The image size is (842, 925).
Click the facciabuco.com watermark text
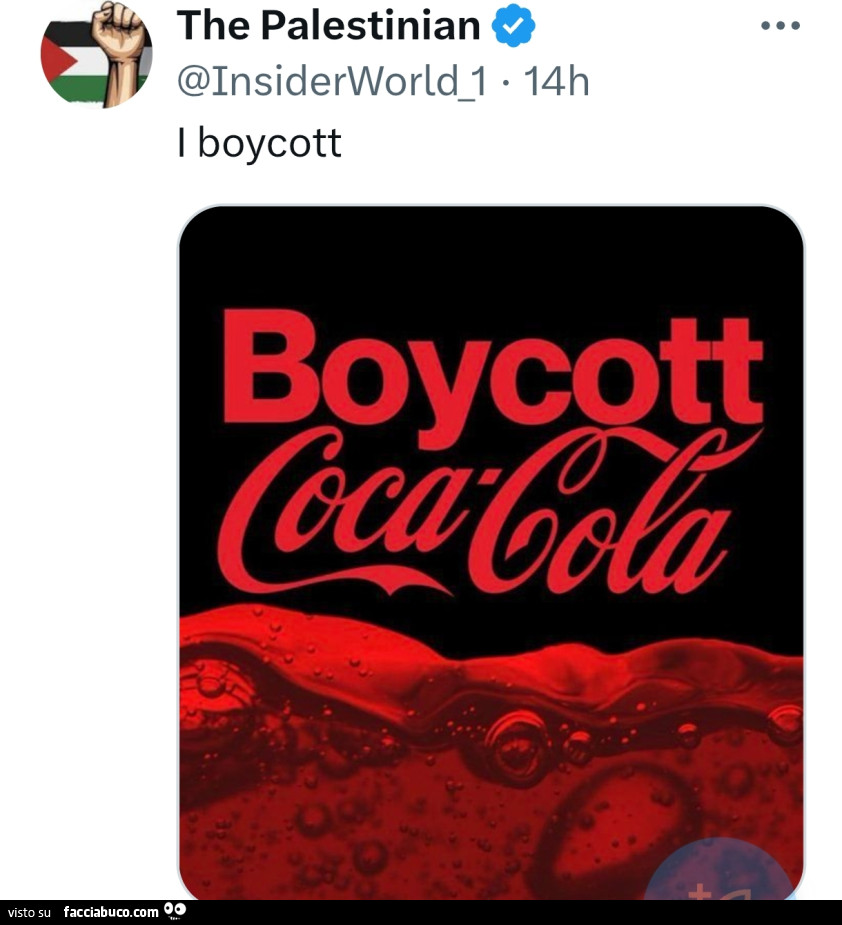pos(111,912)
